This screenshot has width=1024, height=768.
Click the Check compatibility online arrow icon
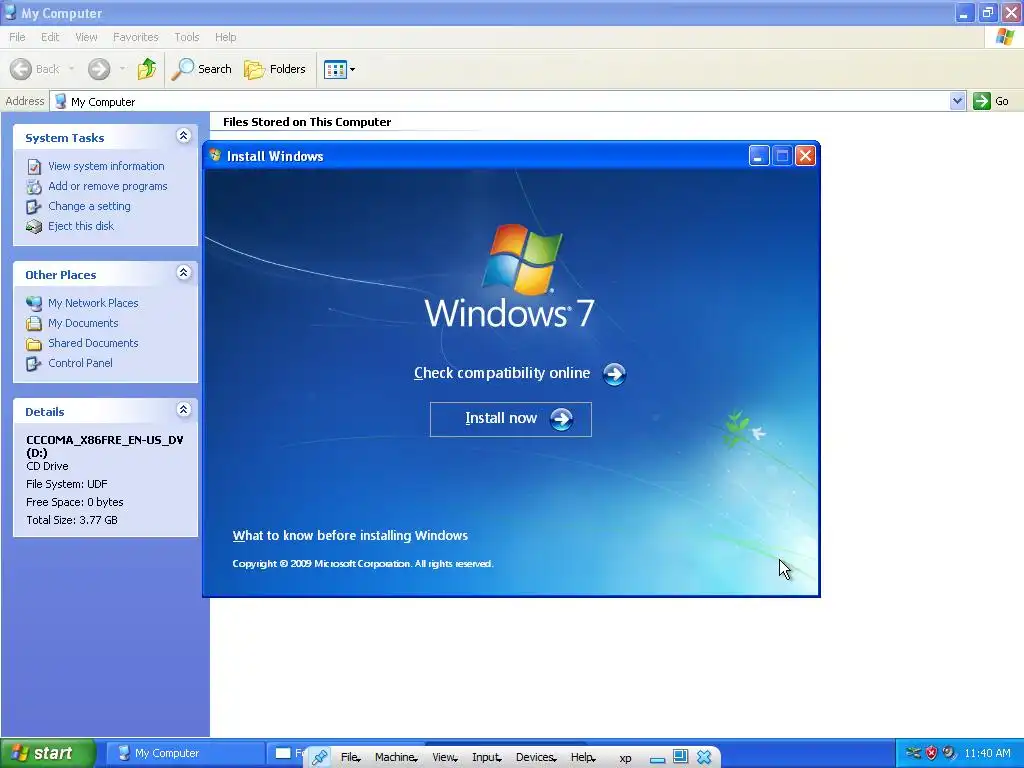click(614, 374)
